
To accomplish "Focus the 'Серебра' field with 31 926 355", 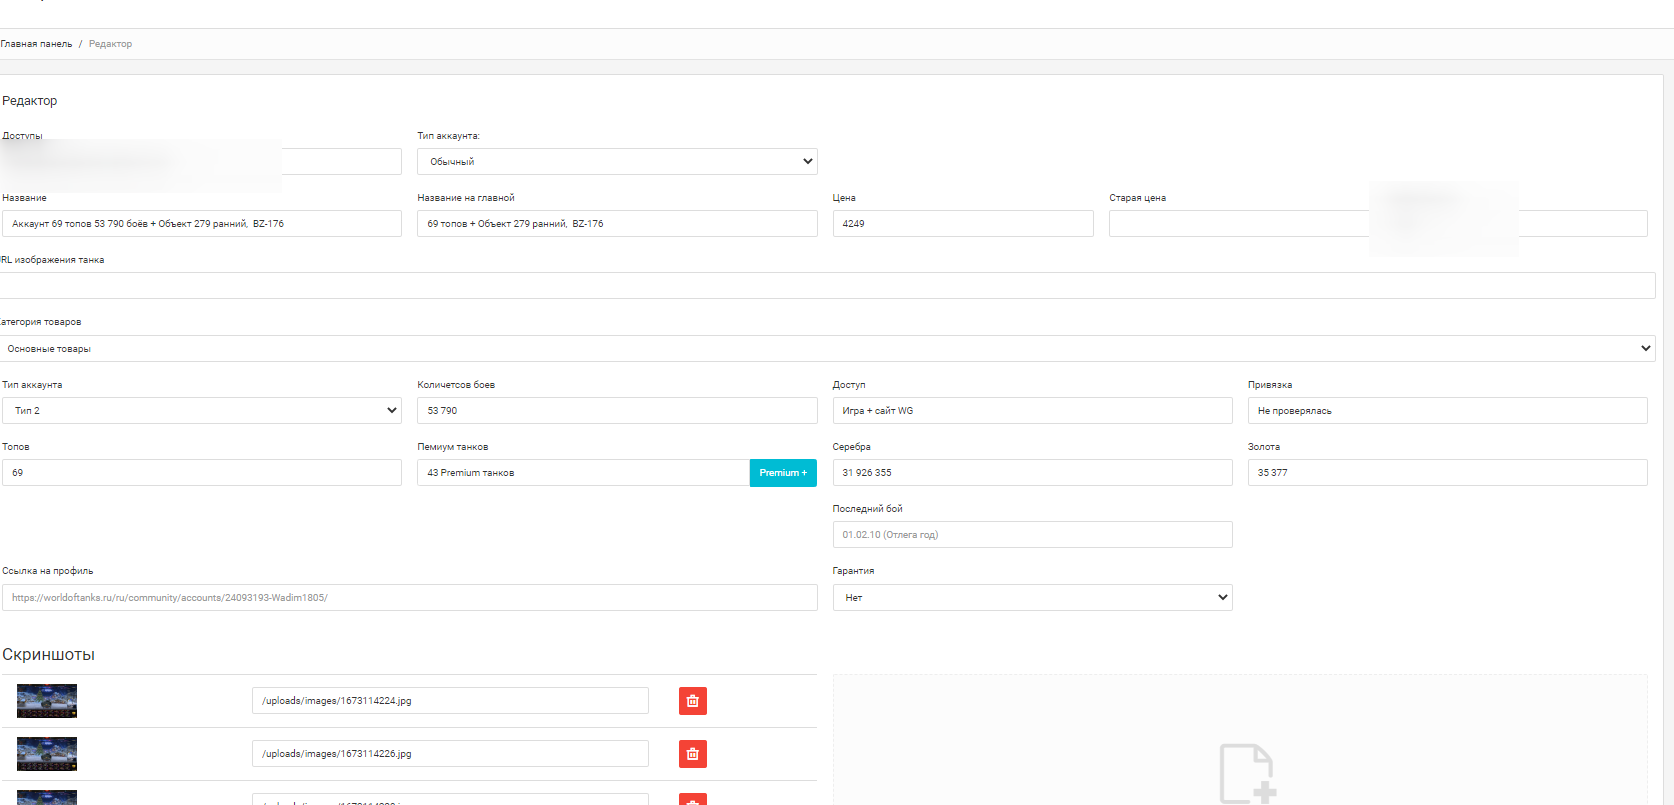I will [x=1031, y=473].
